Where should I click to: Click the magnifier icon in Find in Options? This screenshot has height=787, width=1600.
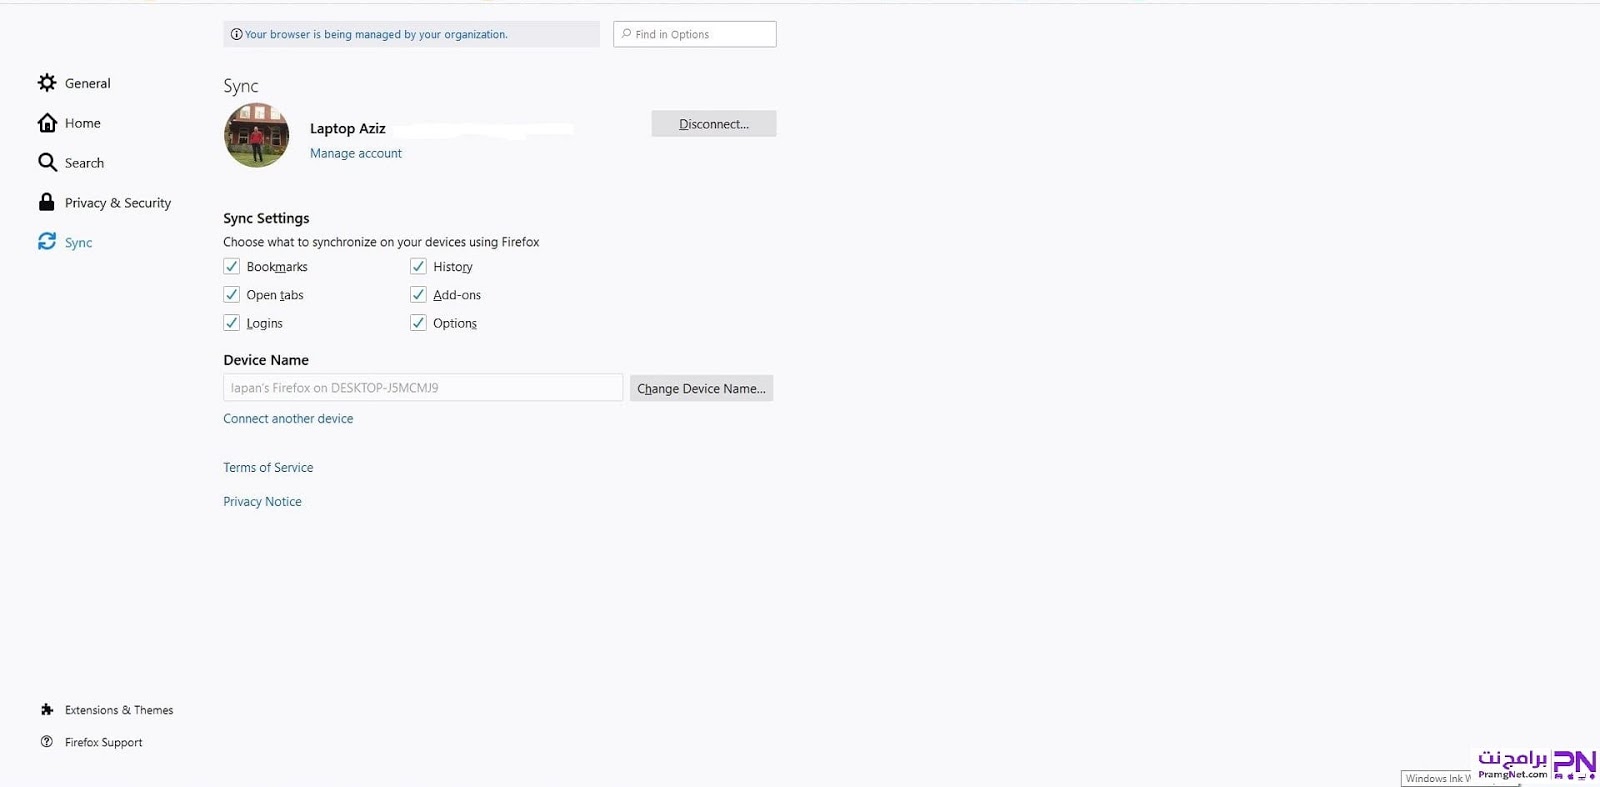pyautogui.click(x=626, y=34)
